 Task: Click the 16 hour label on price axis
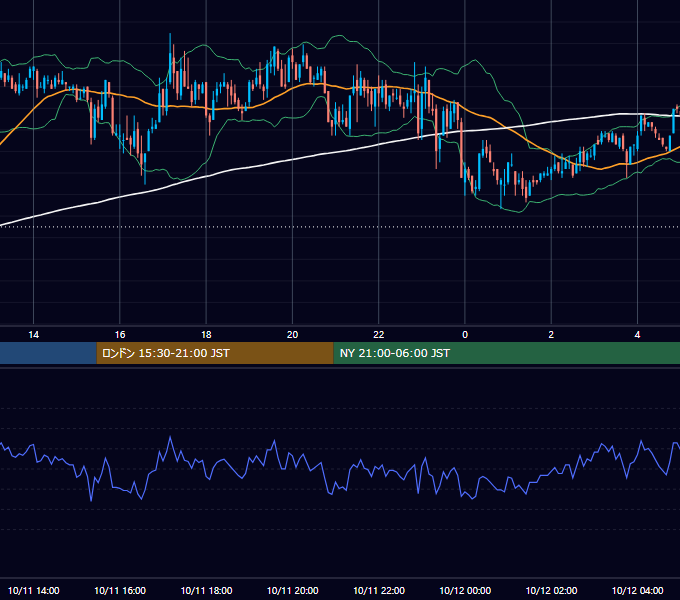120,335
